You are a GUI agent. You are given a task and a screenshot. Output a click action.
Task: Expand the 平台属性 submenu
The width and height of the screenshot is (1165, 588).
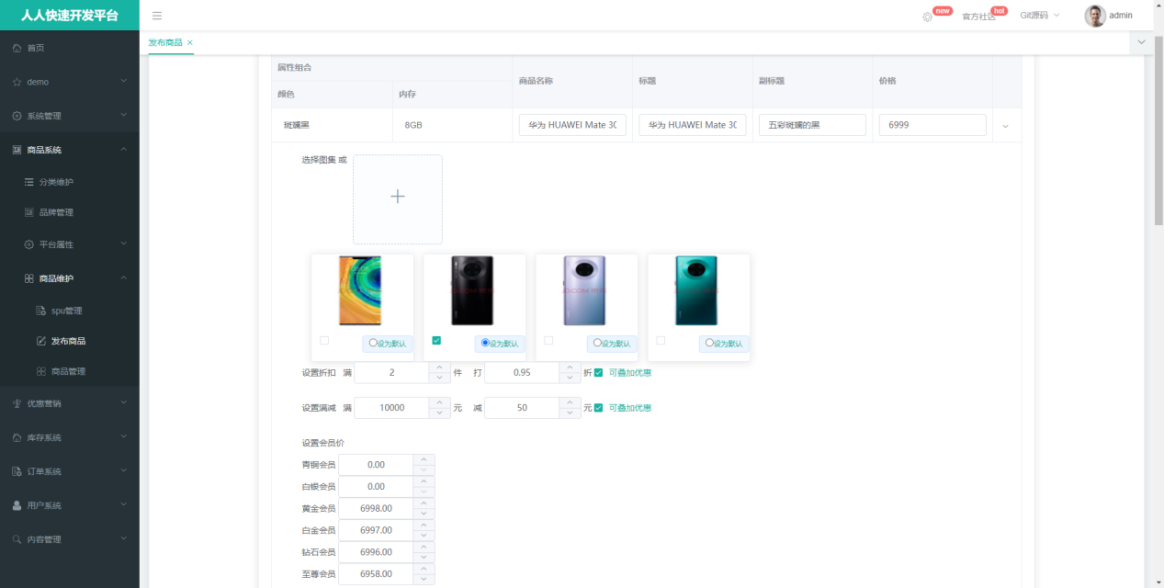pos(123,244)
